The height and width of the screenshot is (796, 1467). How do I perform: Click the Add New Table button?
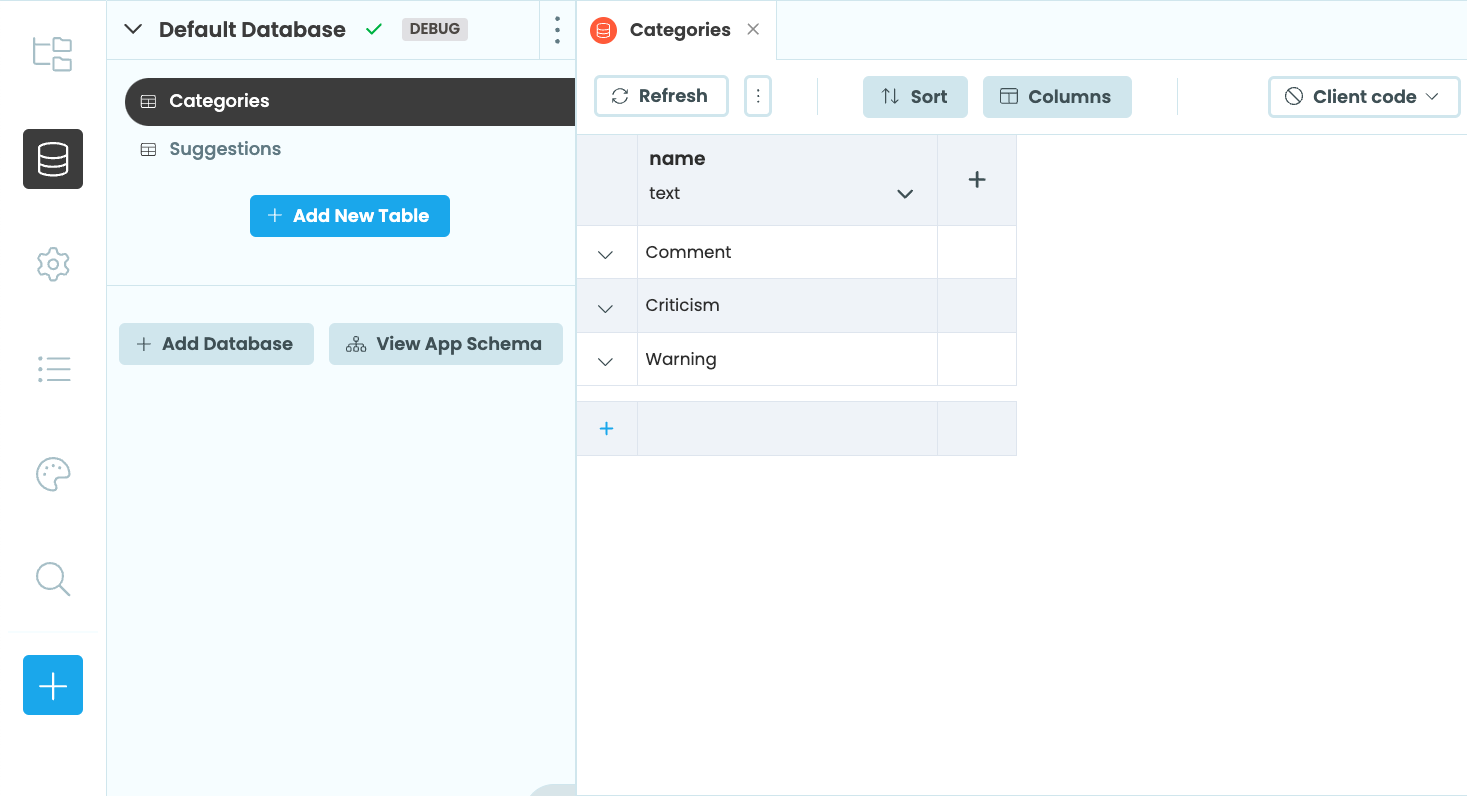click(x=350, y=216)
